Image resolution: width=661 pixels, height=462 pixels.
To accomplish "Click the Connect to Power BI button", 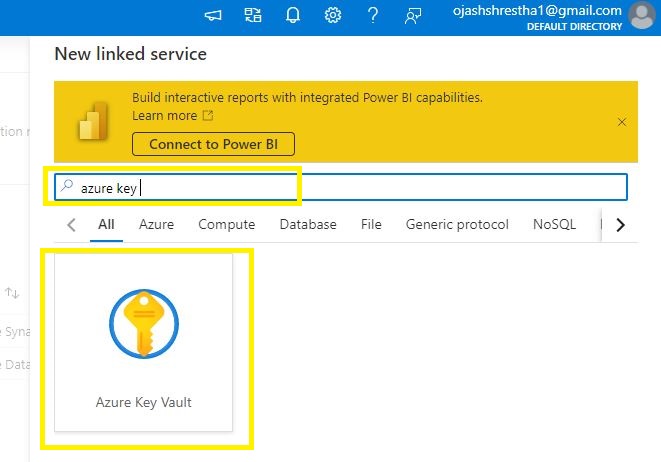I will click(213, 144).
